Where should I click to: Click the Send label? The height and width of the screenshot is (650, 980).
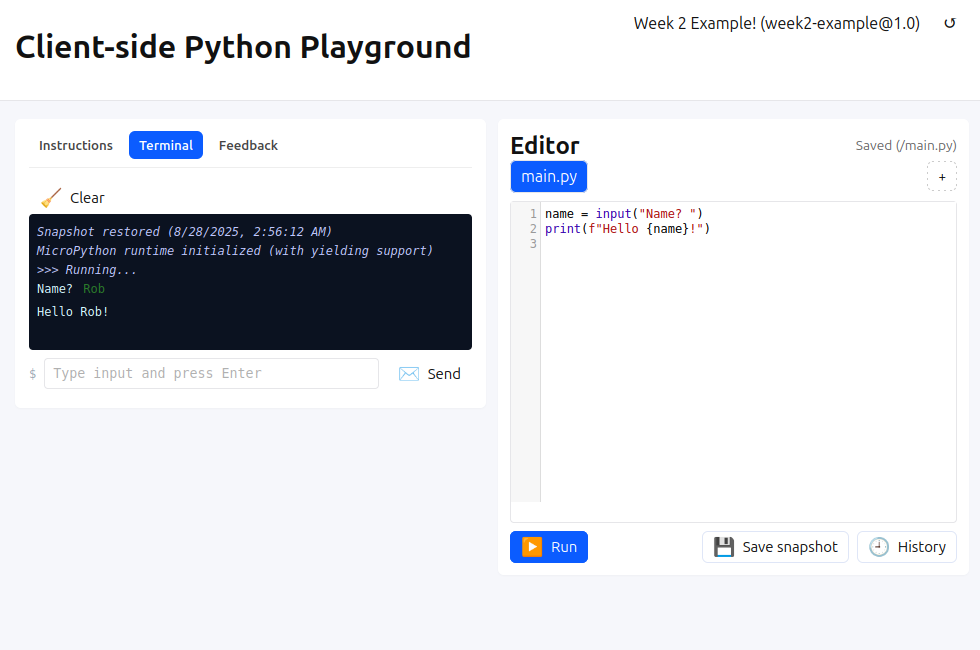pyautogui.click(x=444, y=374)
